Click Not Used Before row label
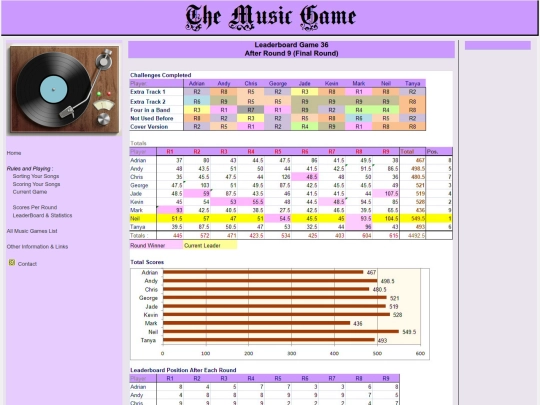The width and height of the screenshot is (540, 405). coord(152,118)
